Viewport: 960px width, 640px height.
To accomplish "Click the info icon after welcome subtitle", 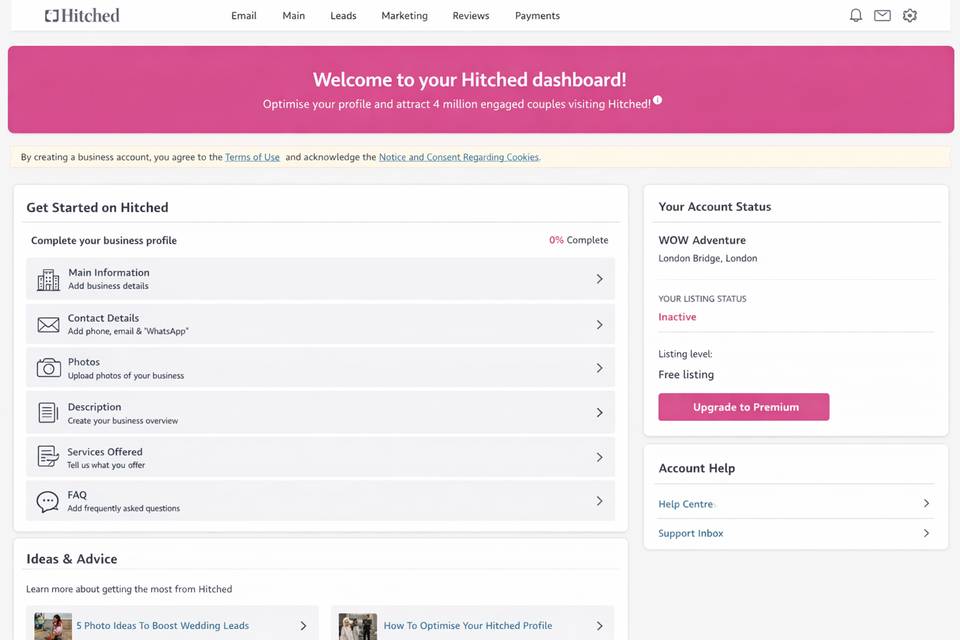I will coord(658,100).
